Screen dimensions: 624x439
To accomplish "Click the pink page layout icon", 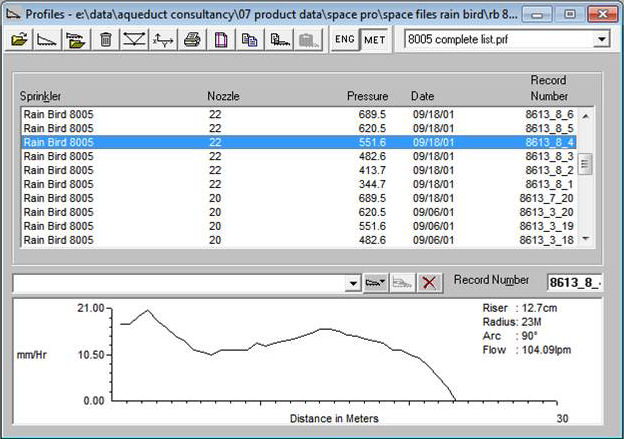I will (221, 39).
